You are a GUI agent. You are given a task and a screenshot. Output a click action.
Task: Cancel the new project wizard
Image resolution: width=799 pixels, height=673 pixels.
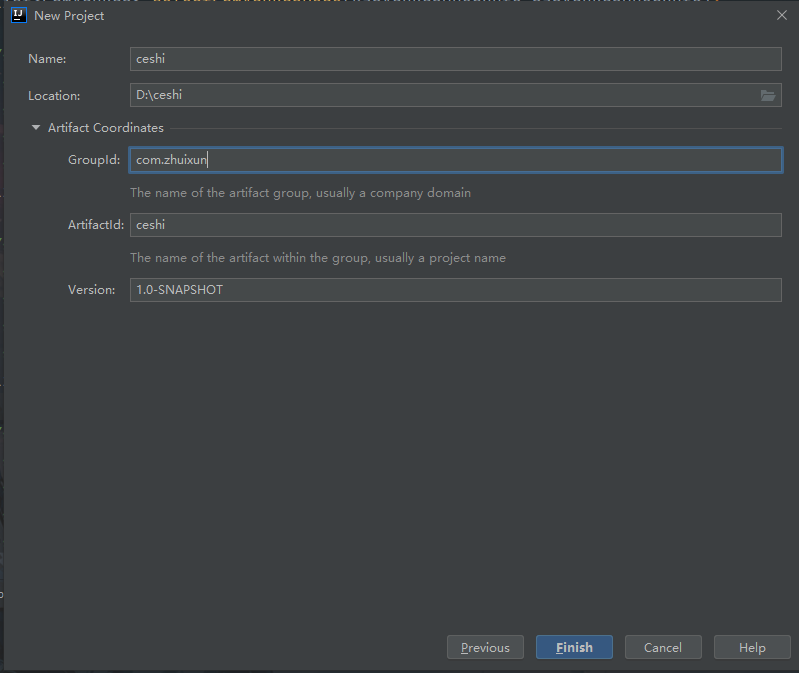click(663, 648)
